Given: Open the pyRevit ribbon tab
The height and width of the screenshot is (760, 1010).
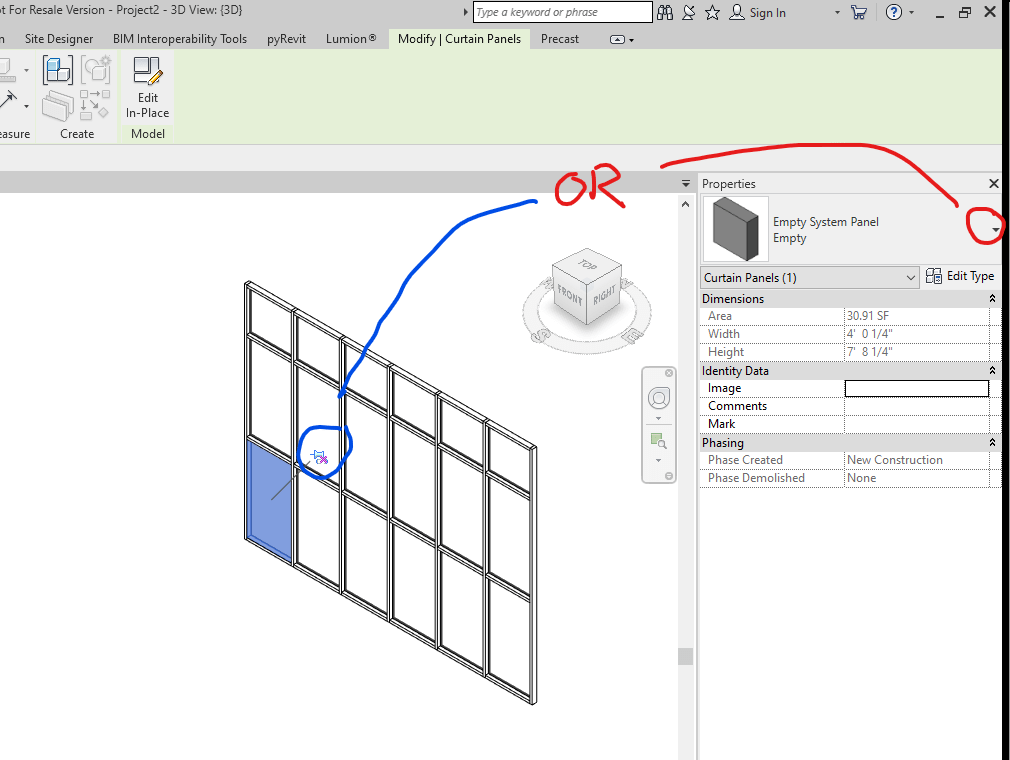Looking at the screenshot, I should [287, 39].
